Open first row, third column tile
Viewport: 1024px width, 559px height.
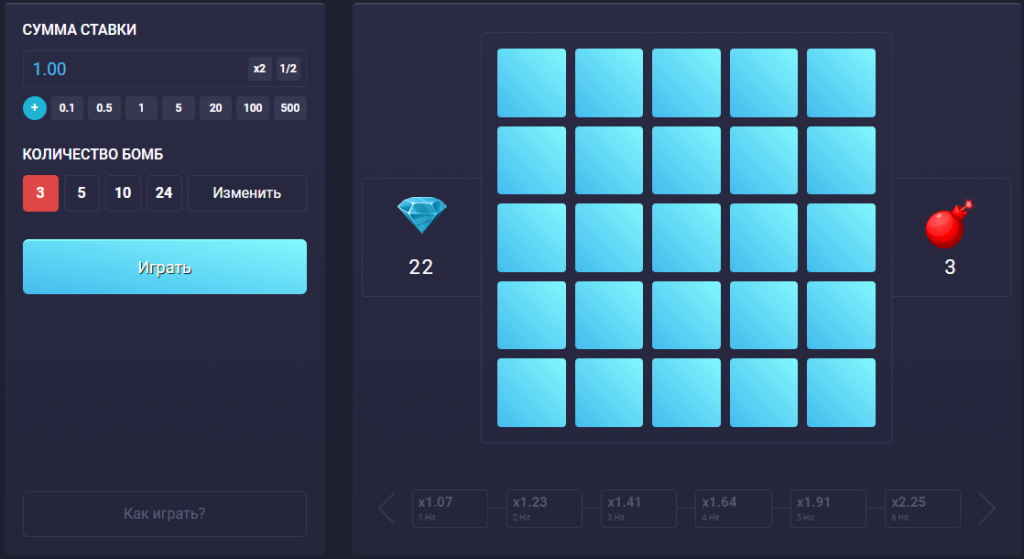tap(686, 83)
